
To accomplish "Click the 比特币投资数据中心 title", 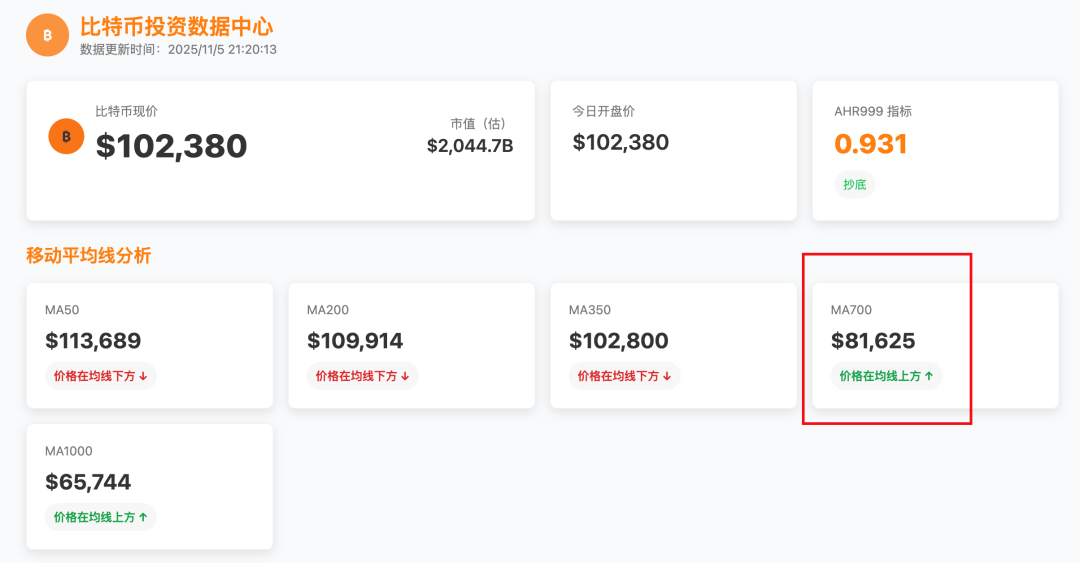I will [x=176, y=27].
